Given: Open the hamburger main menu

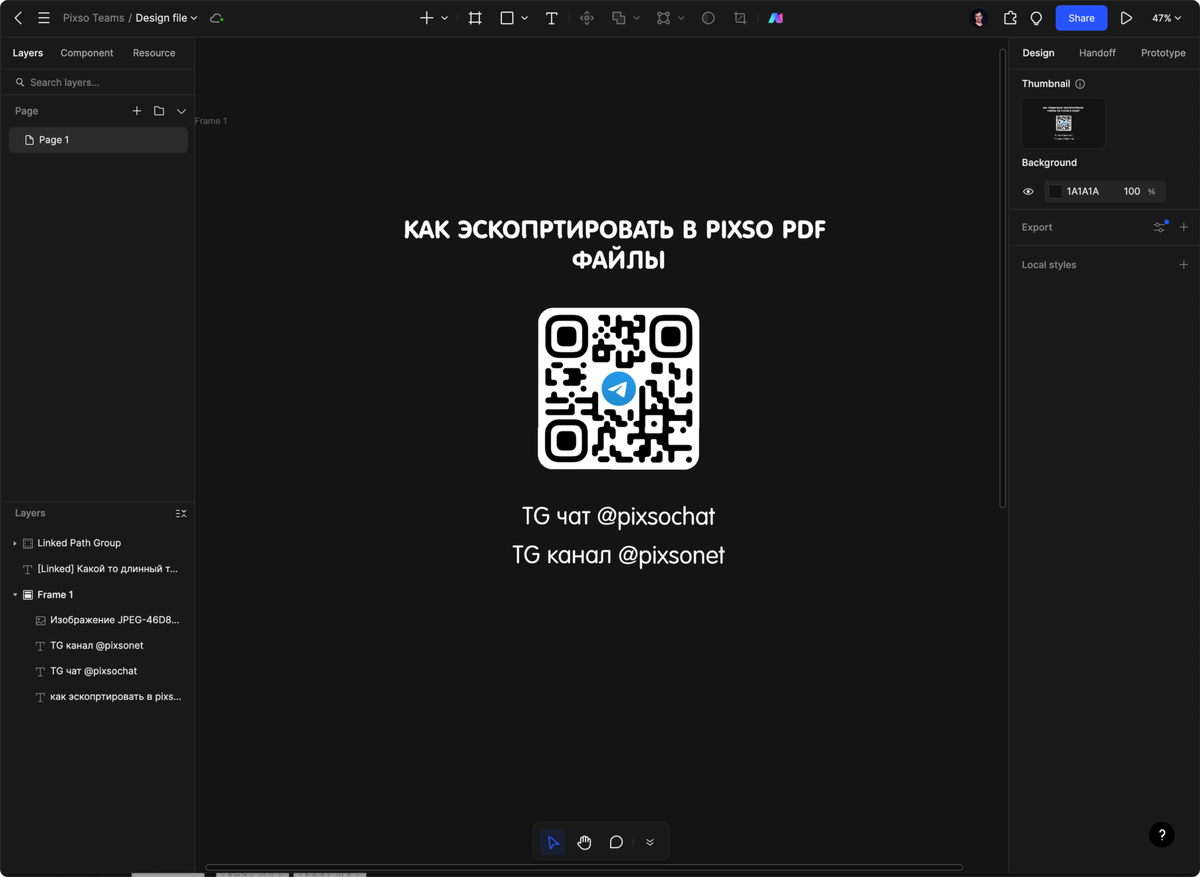Looking at the screenshot, I should pos(44,18).
